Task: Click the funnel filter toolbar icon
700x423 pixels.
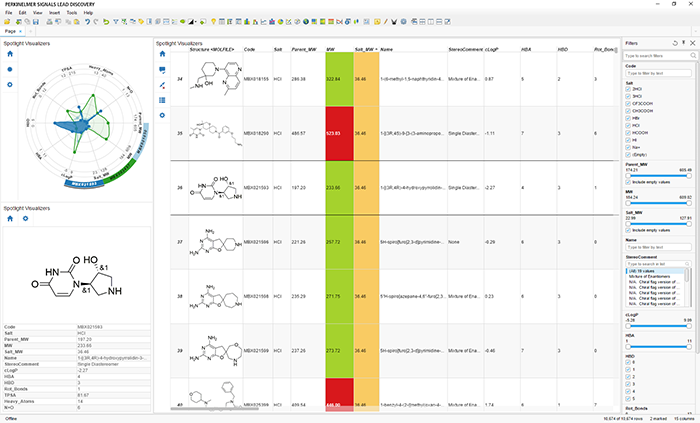Action: click(x=116, y=21)
